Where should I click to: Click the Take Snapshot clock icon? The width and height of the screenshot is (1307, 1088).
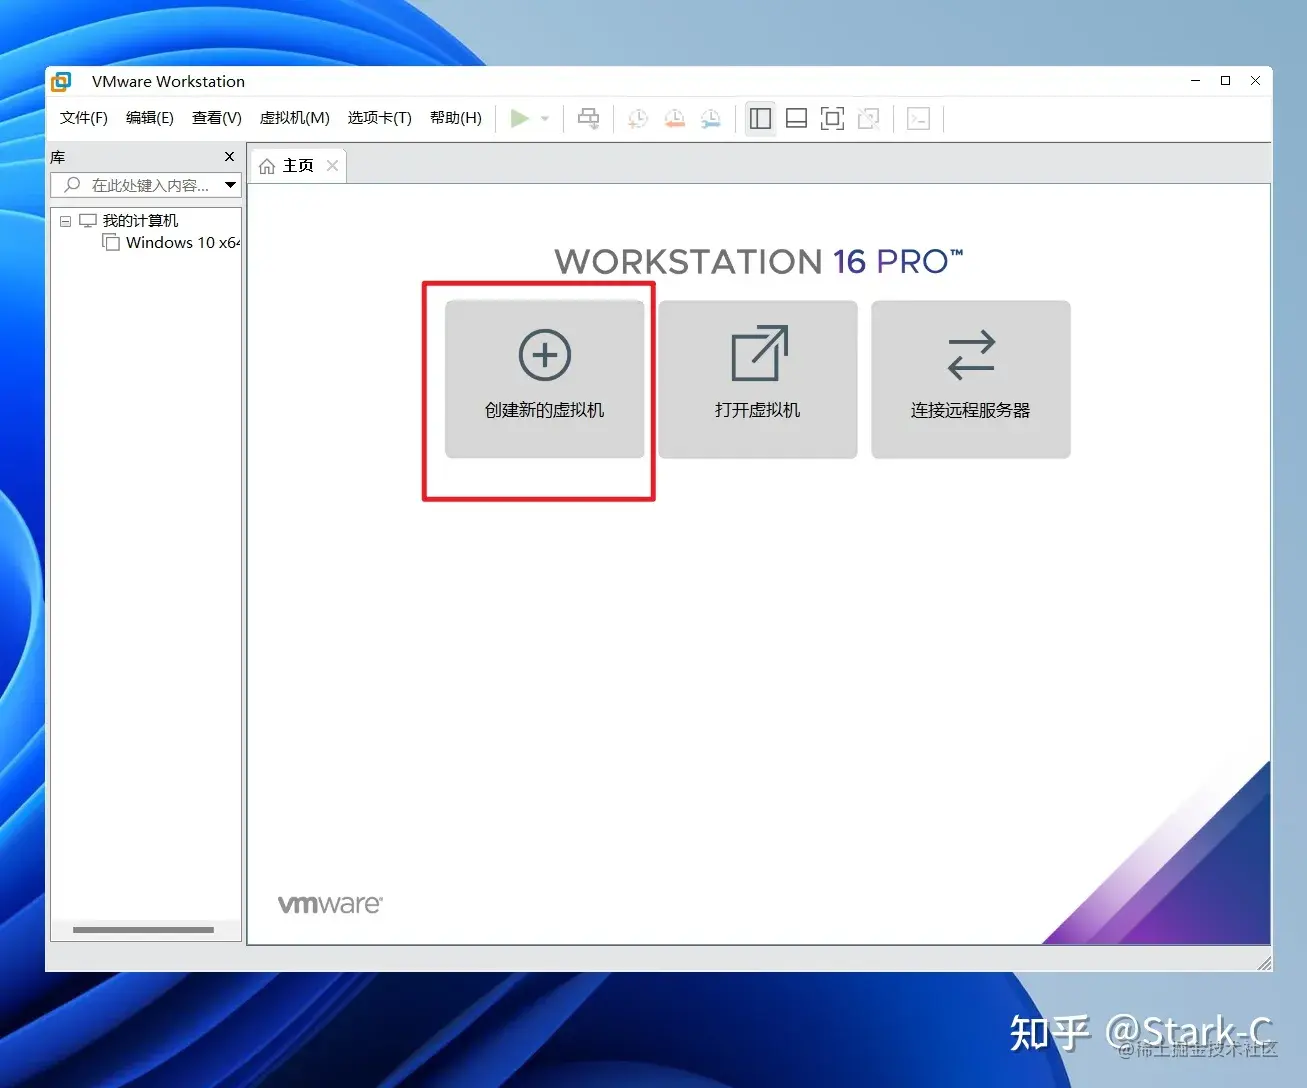click(637, 118)
